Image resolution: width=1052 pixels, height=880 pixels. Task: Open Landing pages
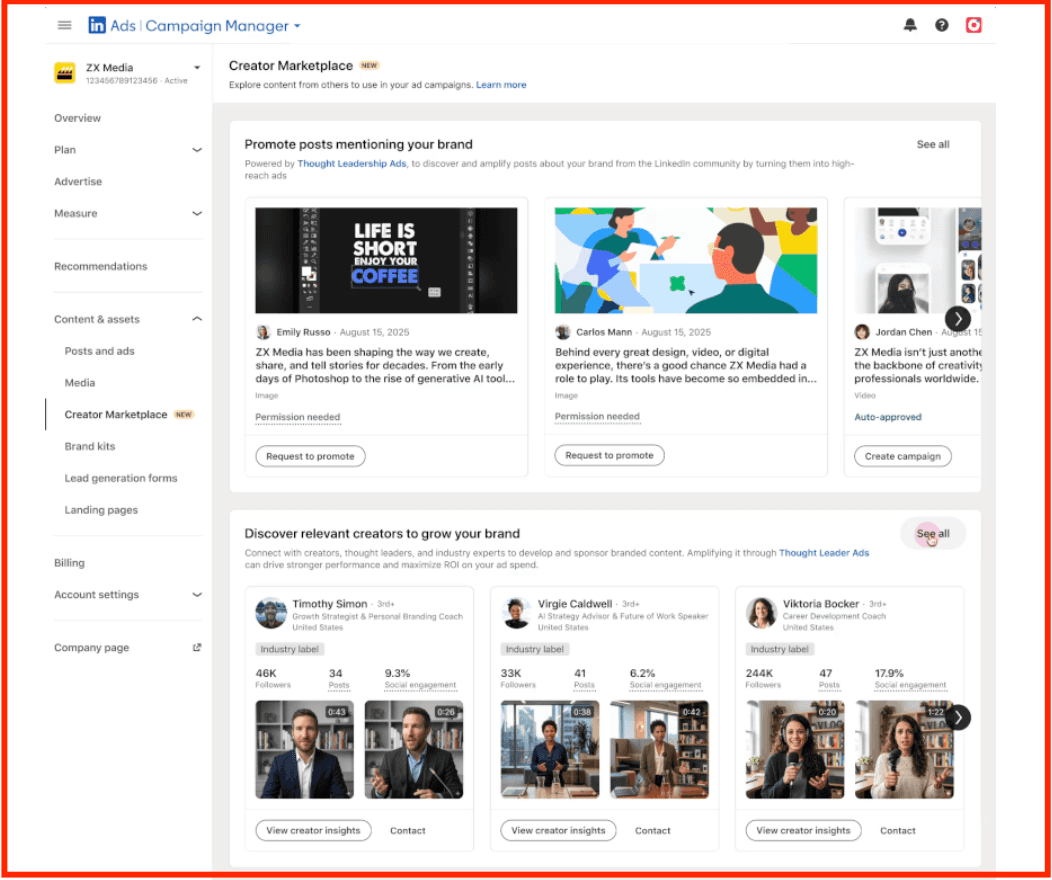tap(101, 510)
